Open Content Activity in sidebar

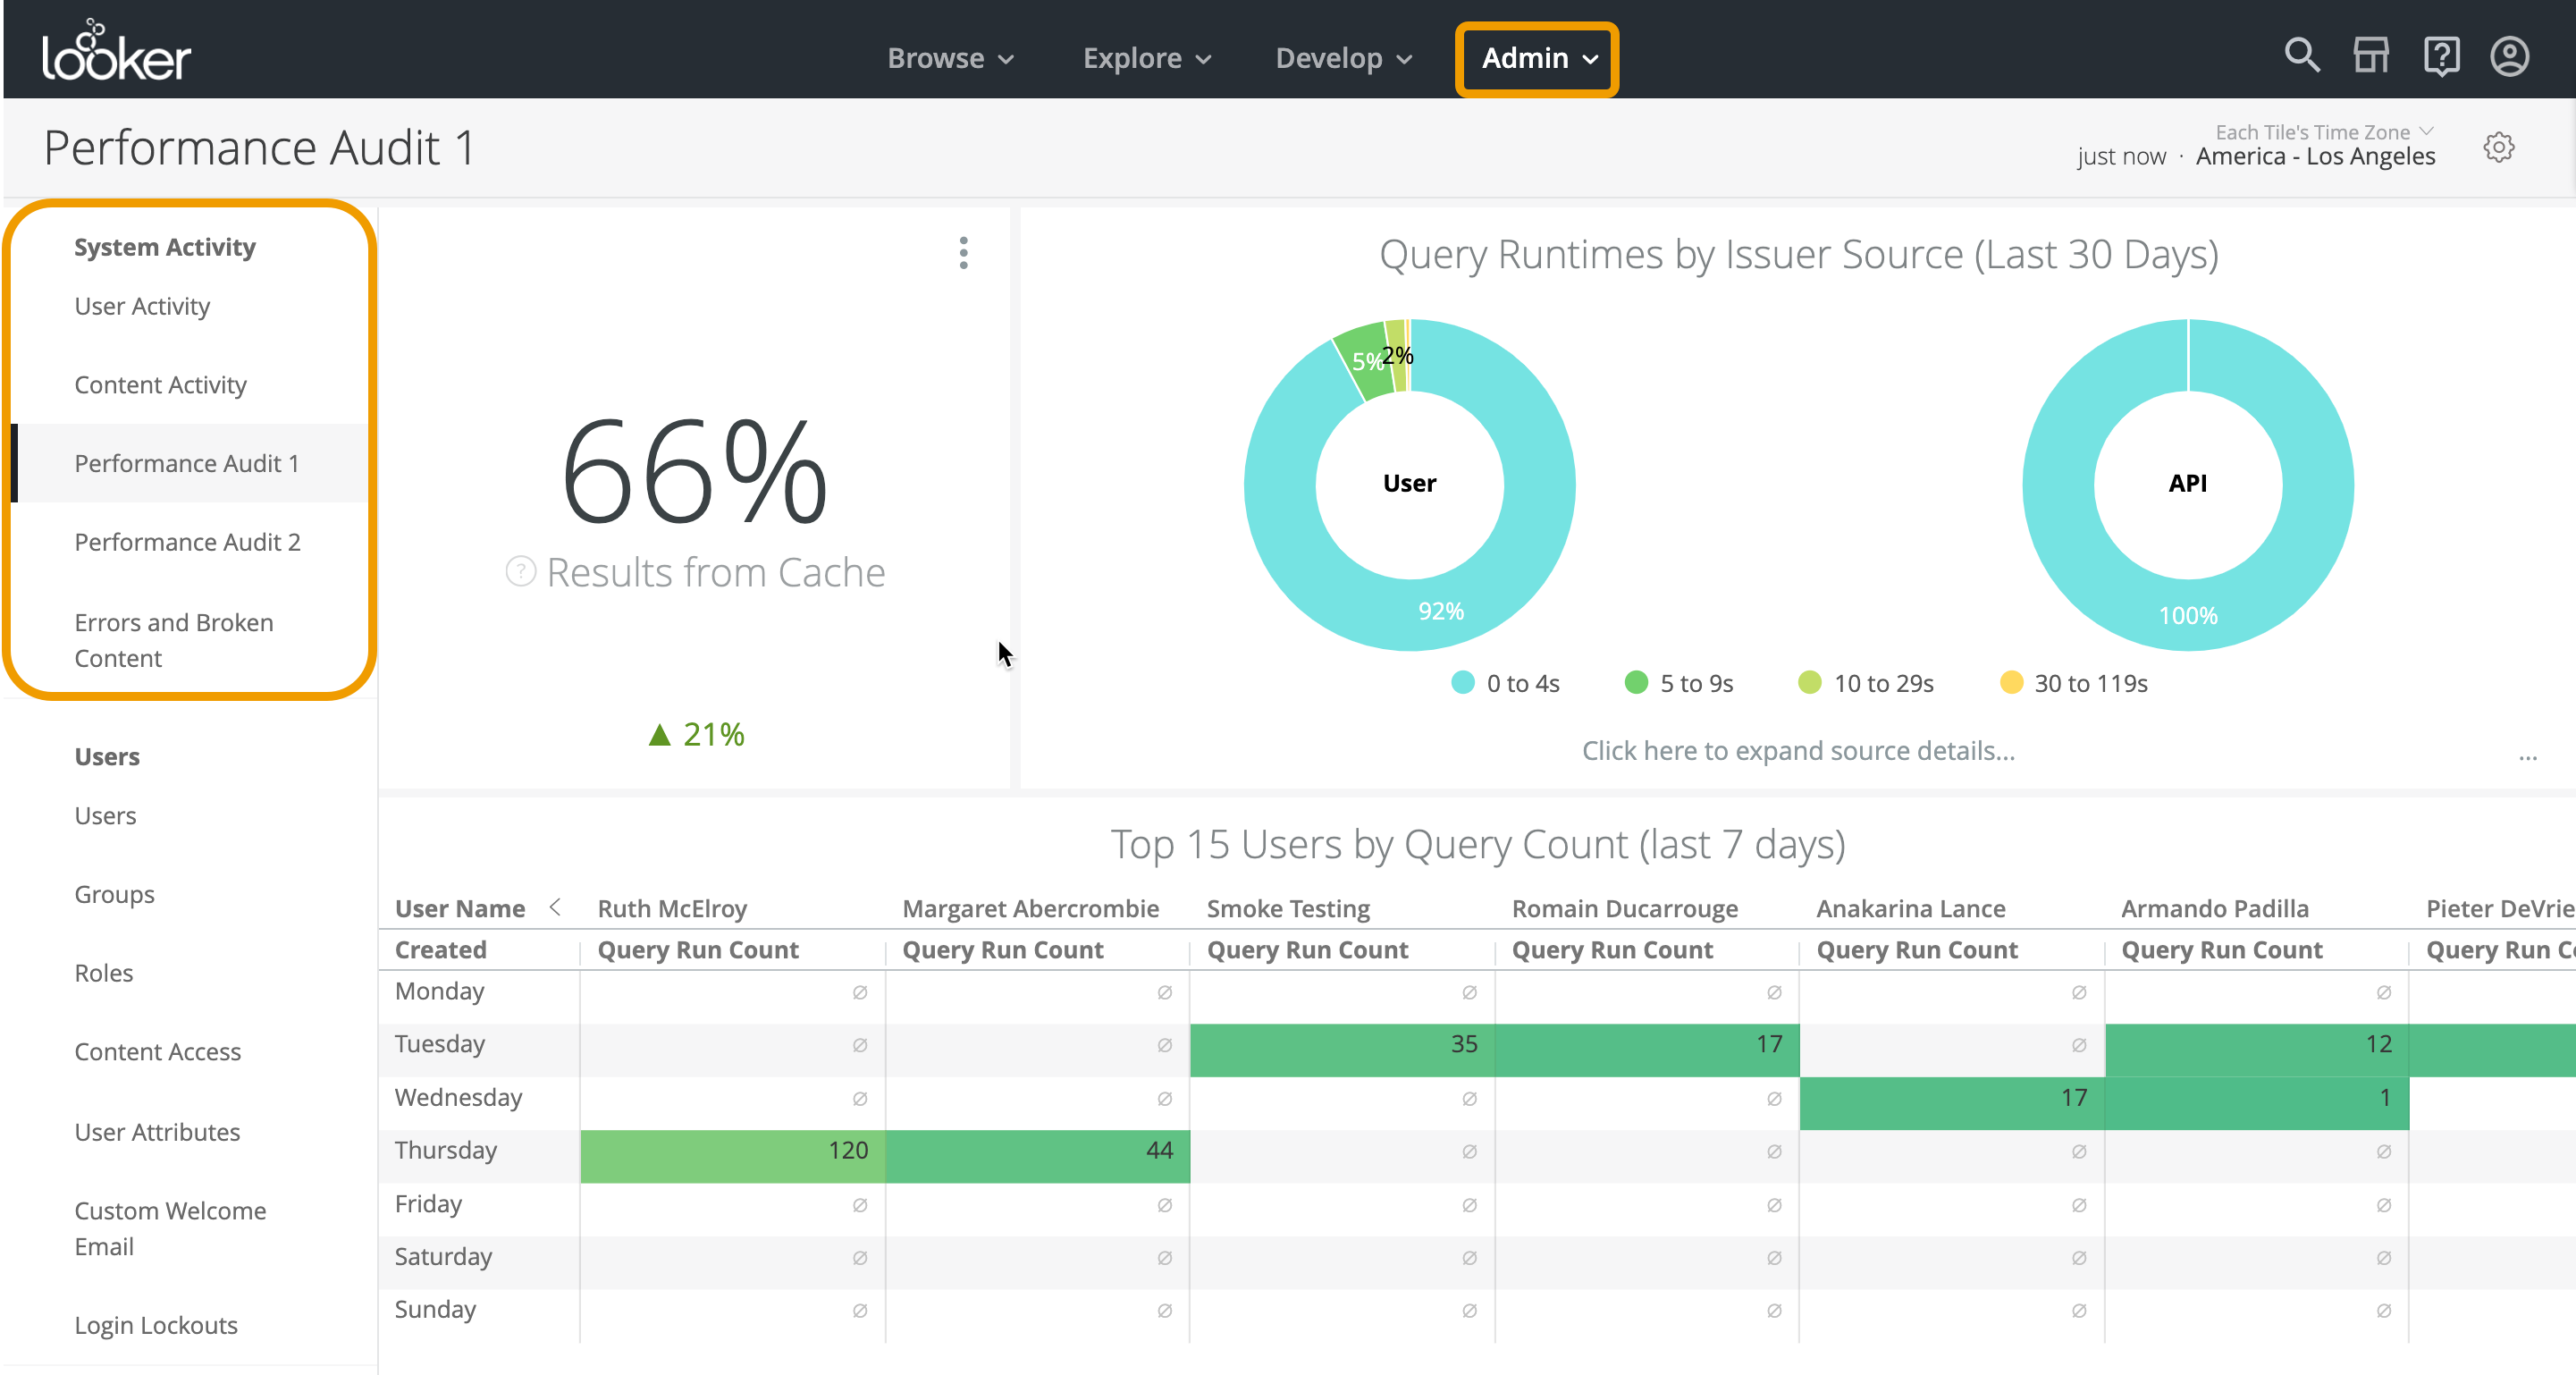coord(160,385)
